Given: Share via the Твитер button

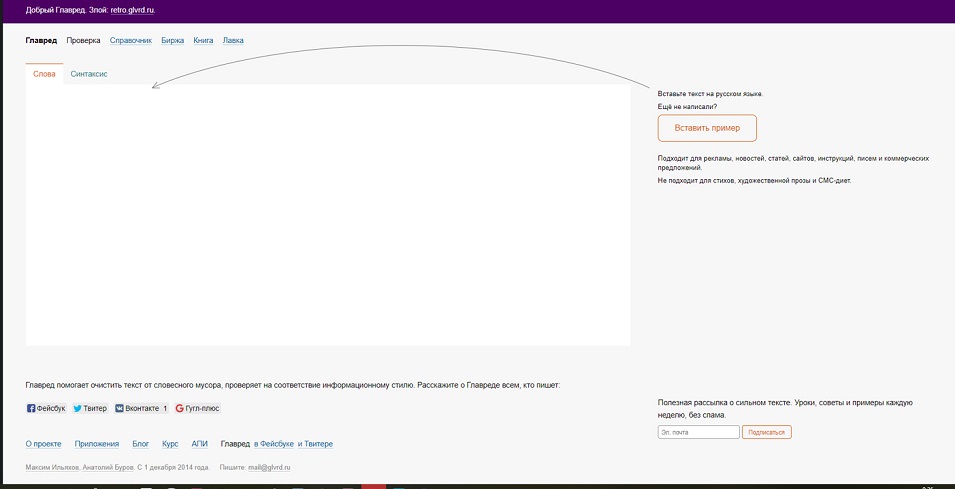Looking at the screenshot, I should point(90,408).
